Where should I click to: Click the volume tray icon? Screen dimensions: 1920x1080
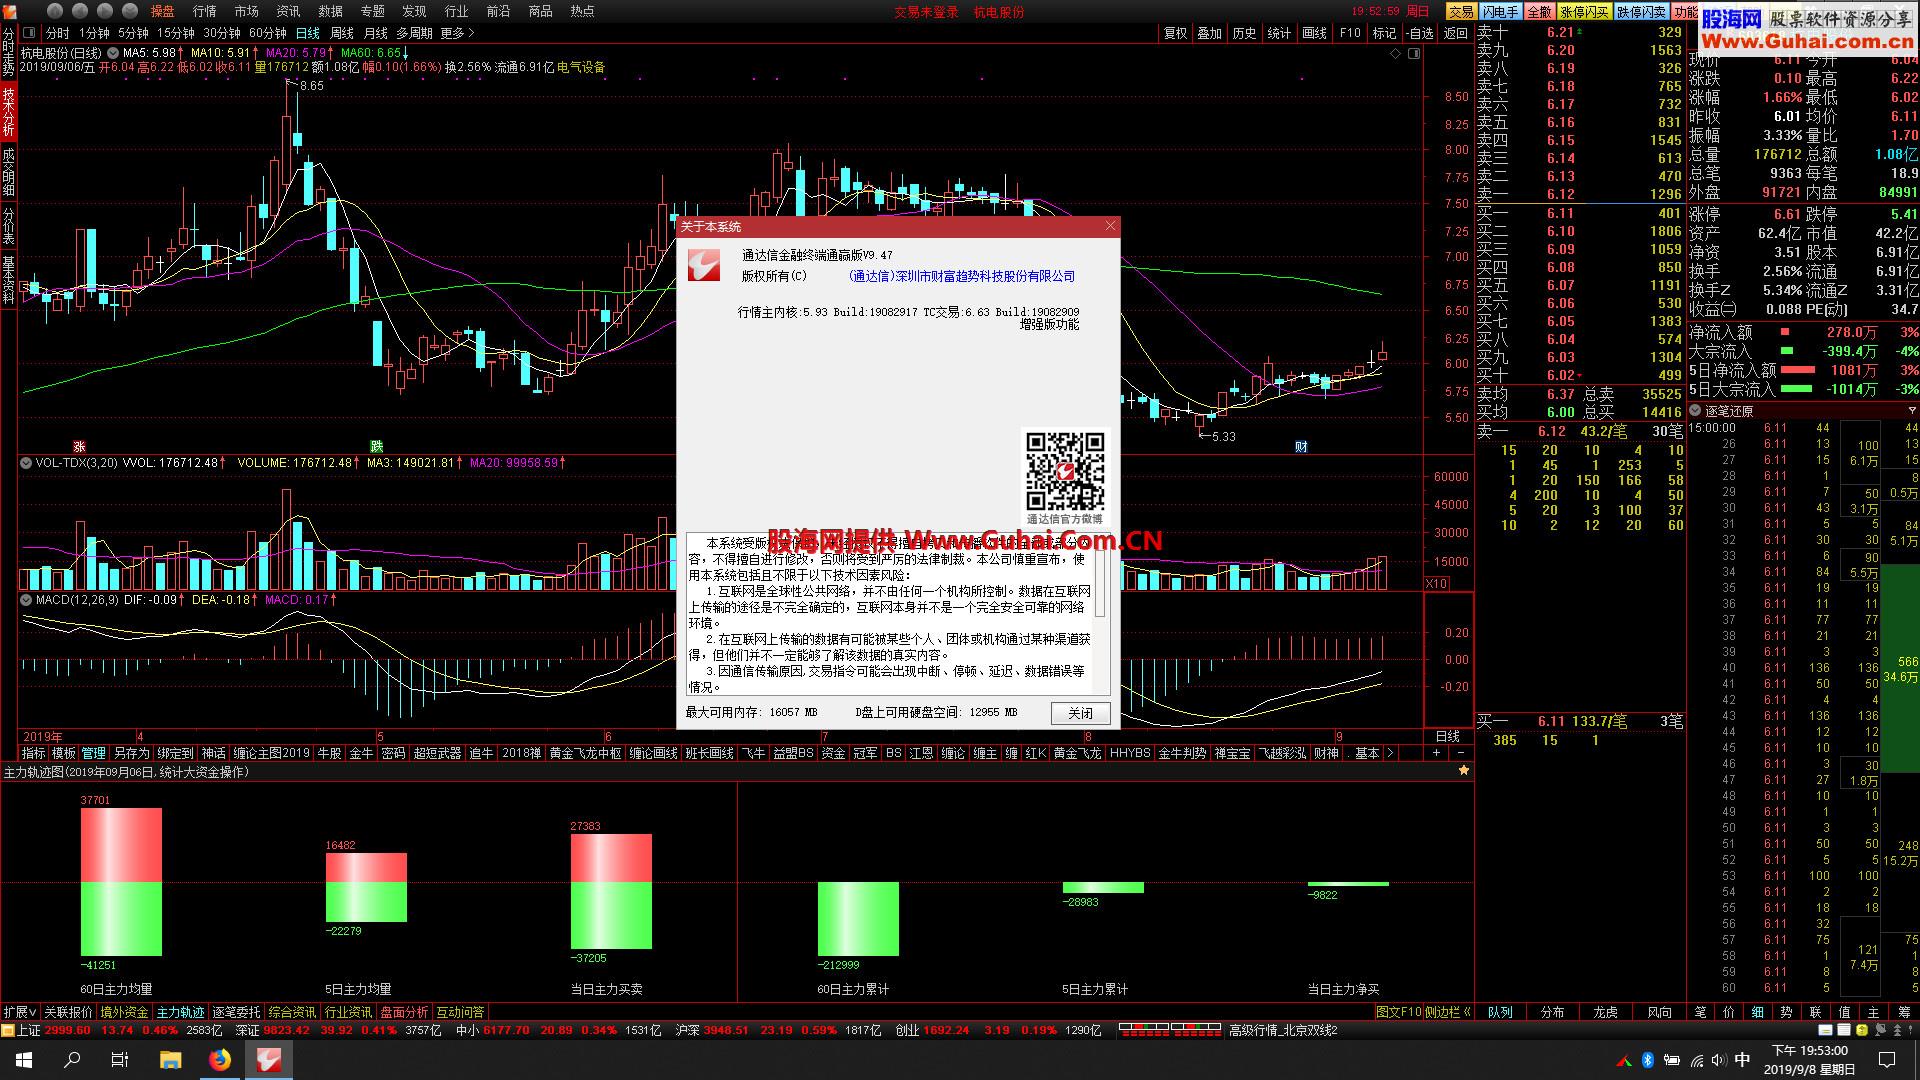point(1718,1060)
